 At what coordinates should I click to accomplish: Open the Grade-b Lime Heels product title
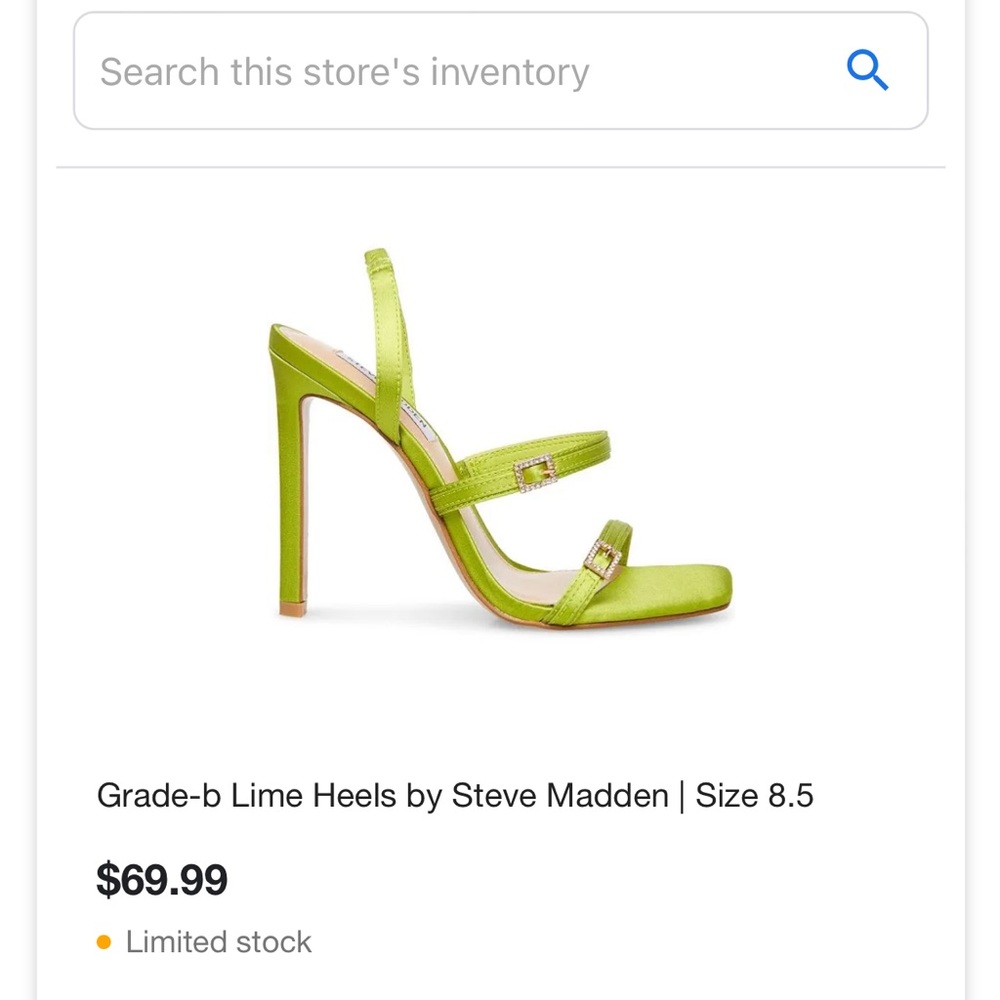456,796
